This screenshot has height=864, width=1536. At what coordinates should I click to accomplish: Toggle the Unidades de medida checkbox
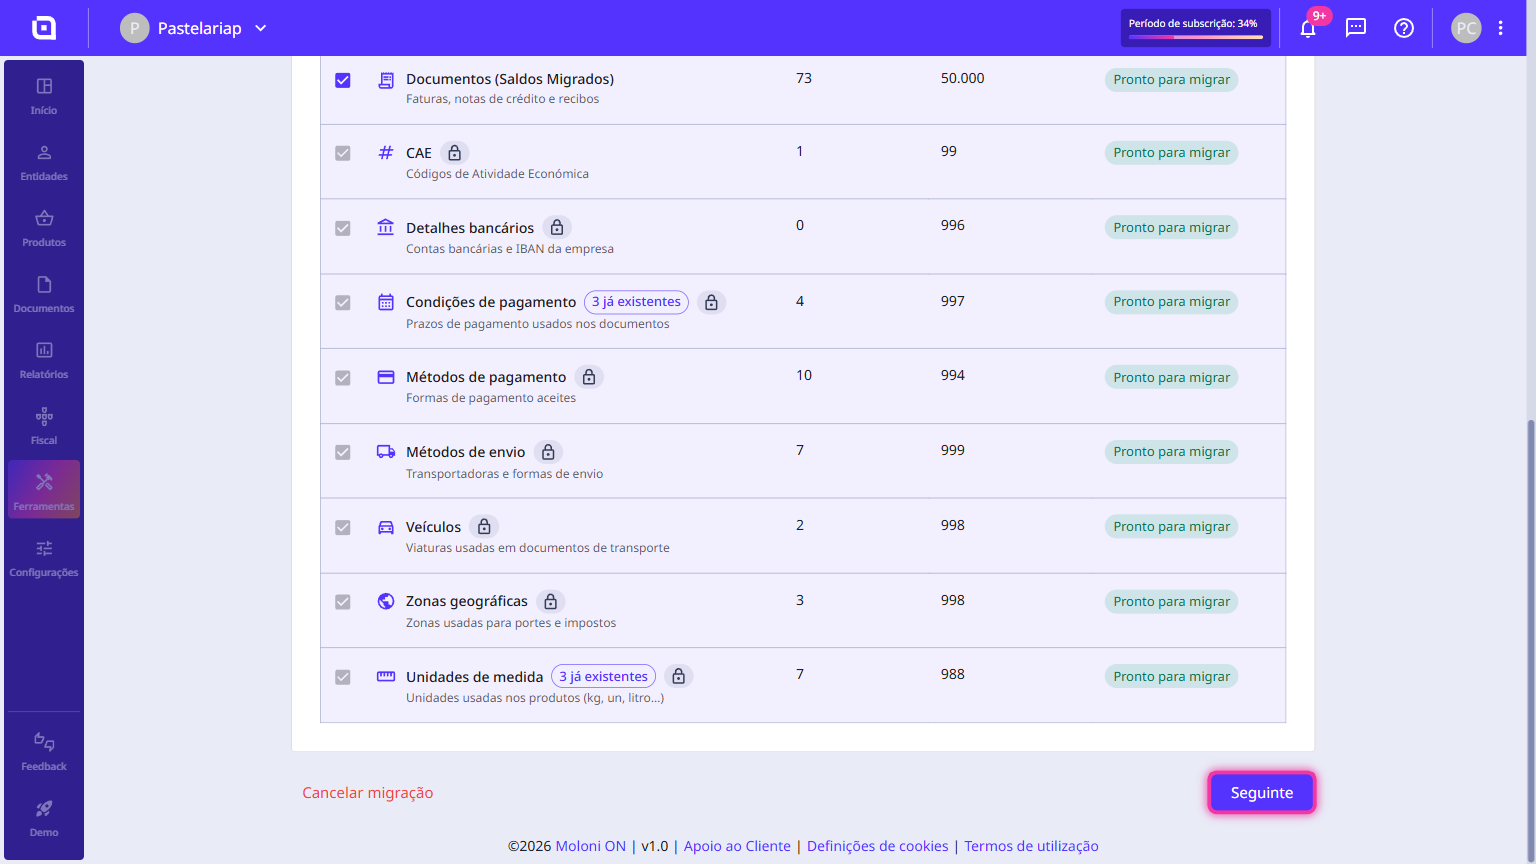[x=343, y=677]
